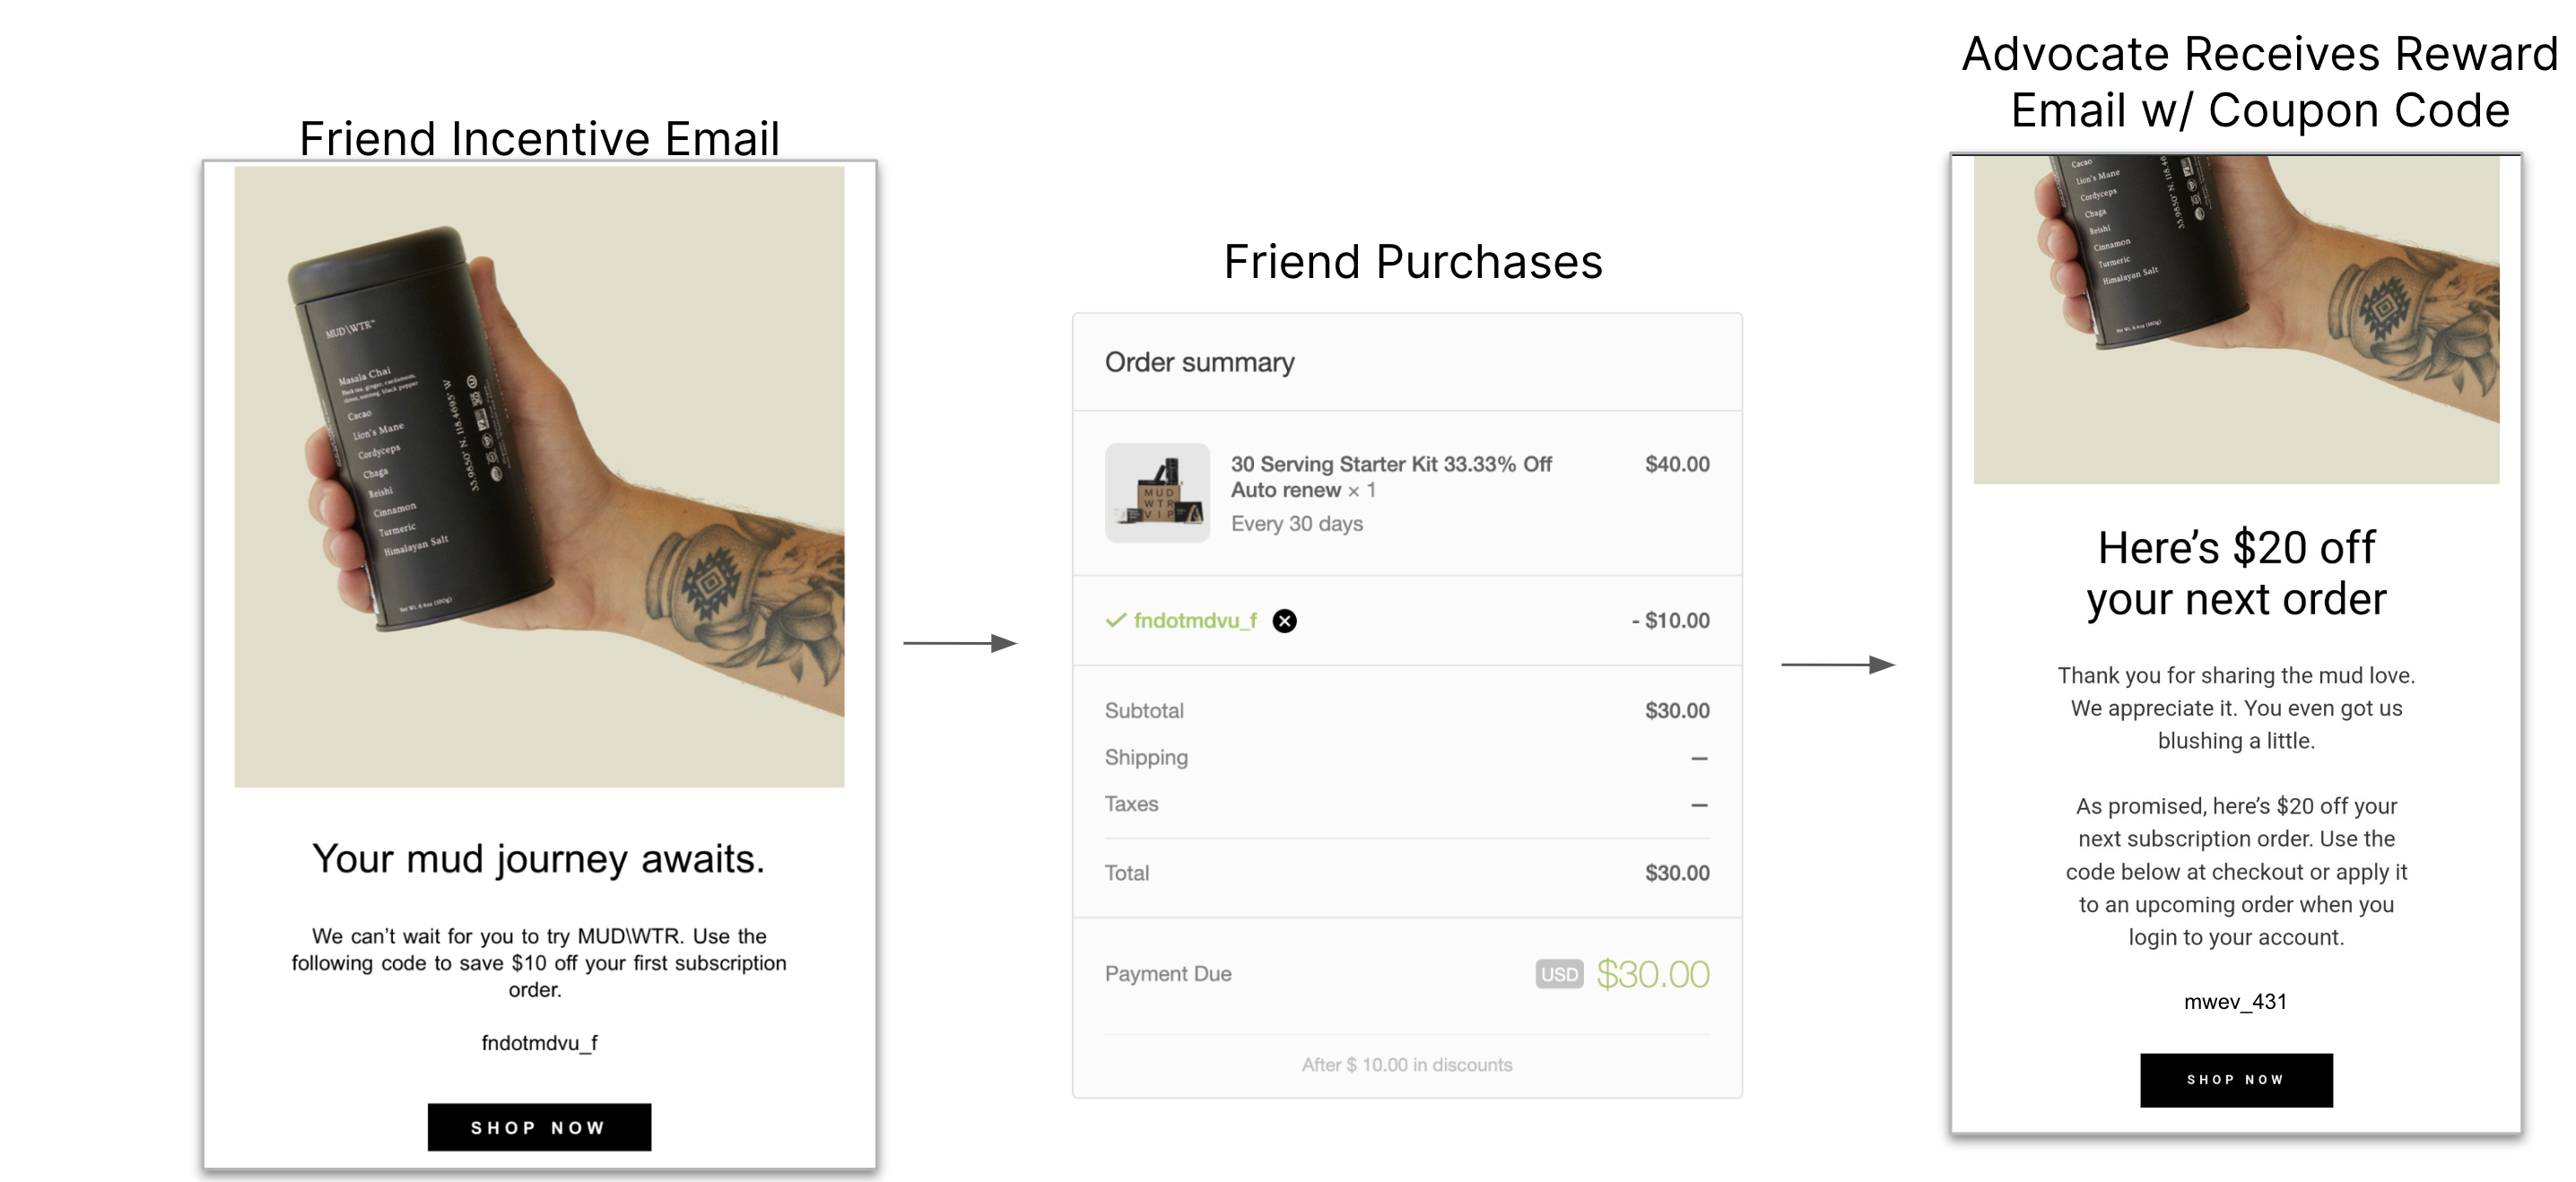Click the MUD\WTR tin photo in friend email
Screen dimensions: 2576x1182
[539, 477]
